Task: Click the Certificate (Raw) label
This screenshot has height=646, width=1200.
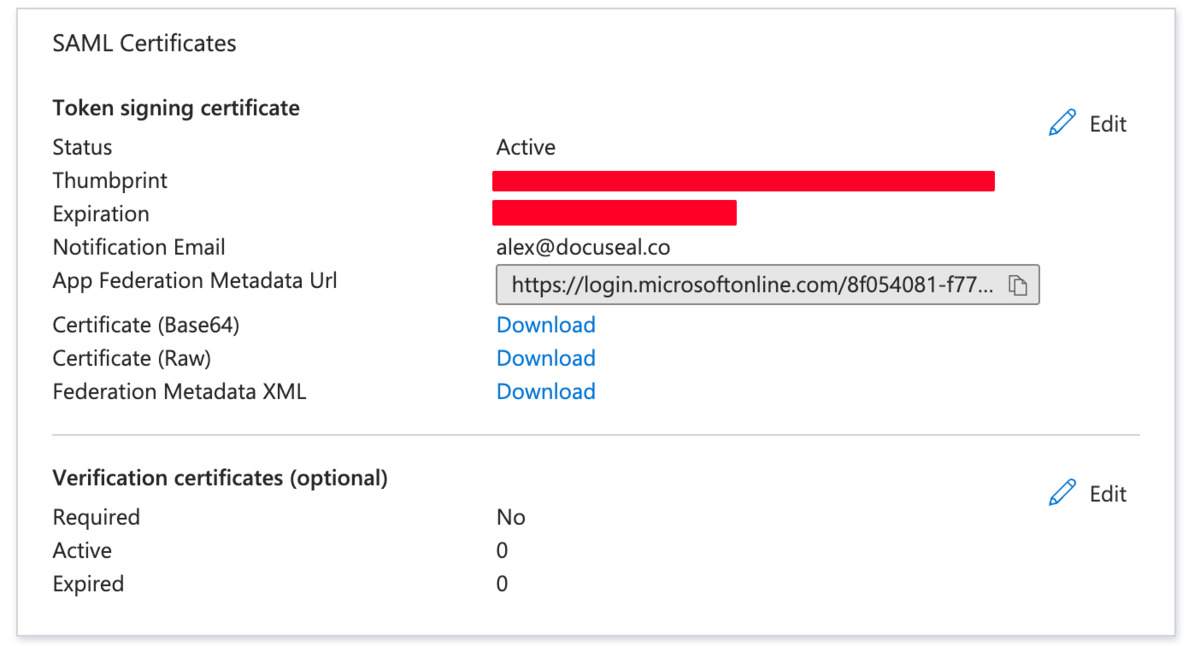Action: click(x=132, y=358)
